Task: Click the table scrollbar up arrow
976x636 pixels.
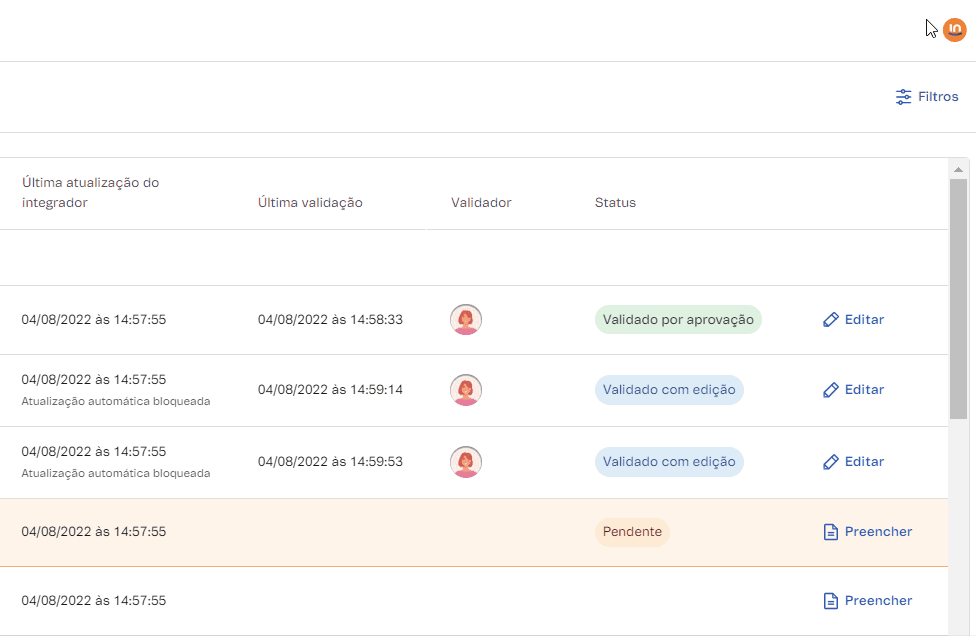Action: pos(958,168)
